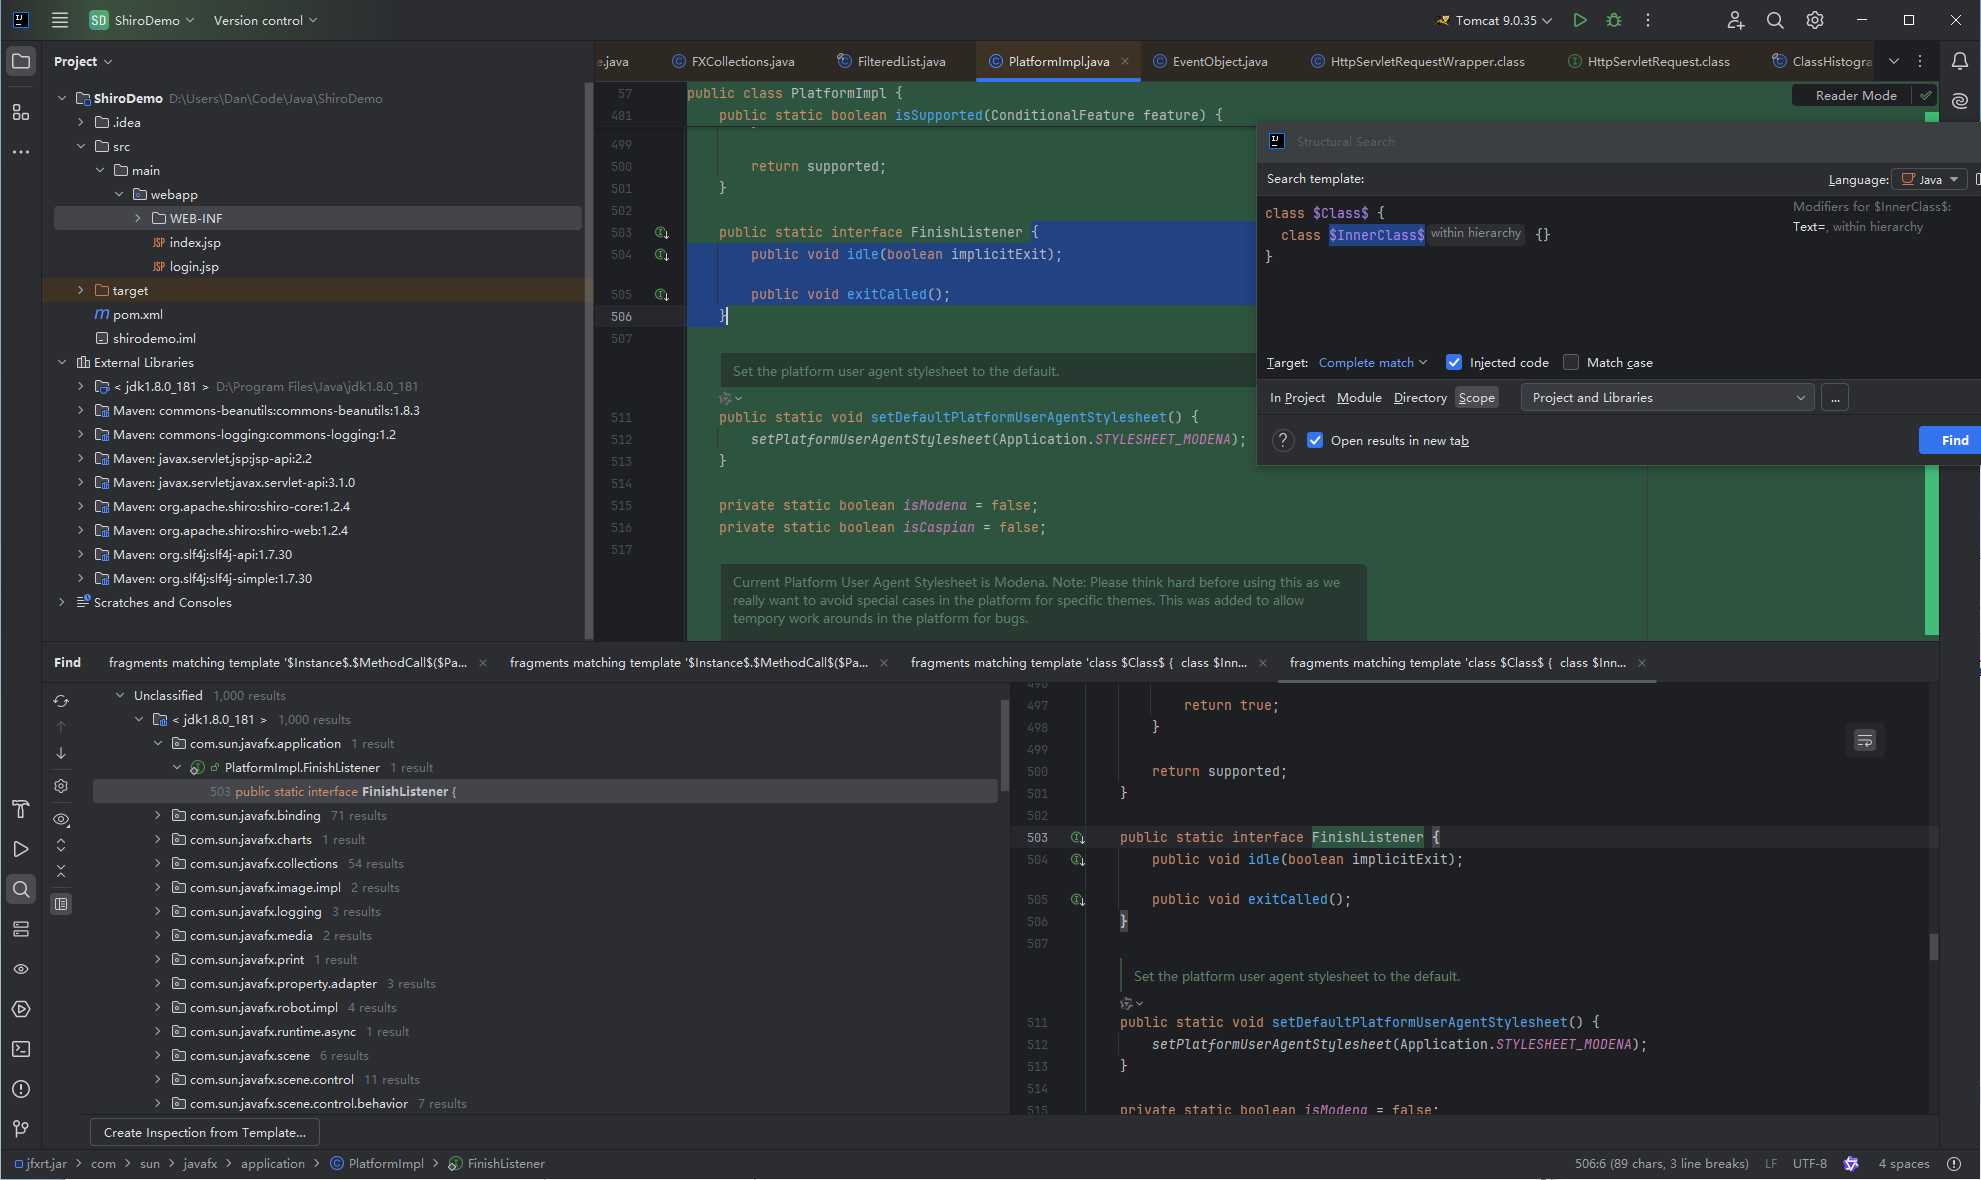
Task: Toggle the group-by panel icon in Find
Action: (61, 904)
